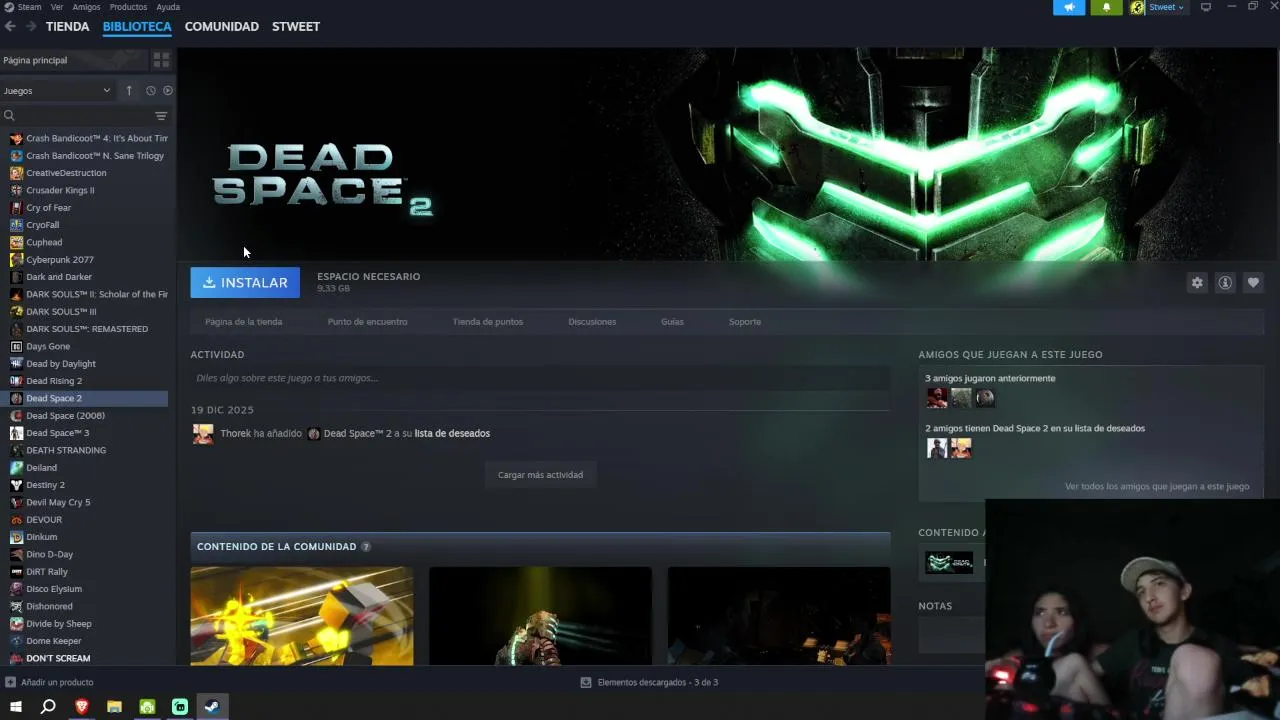Click Ver todos los amigos que juegan
The height and width of the screenshot is (720, 1280).
(x=1157, y=486)
